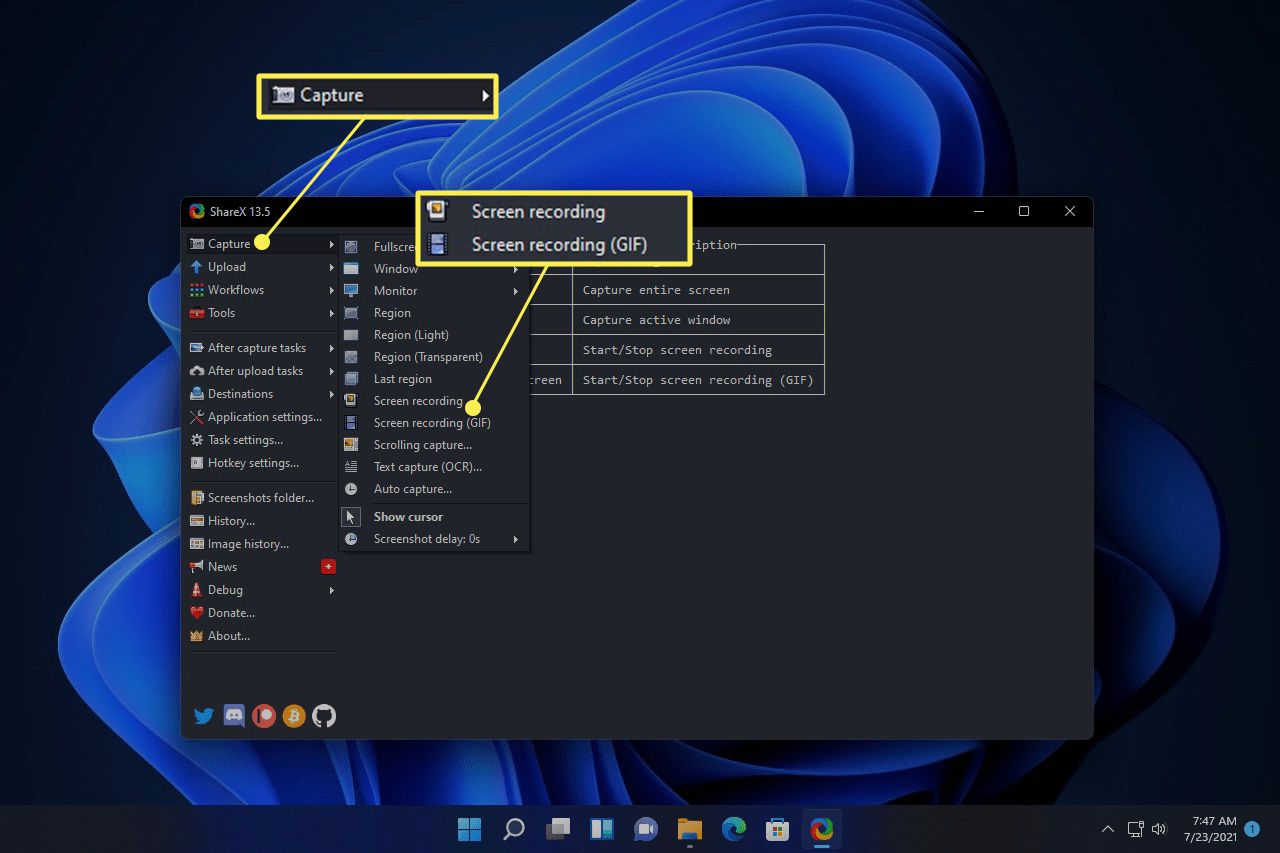Open Microsoft Edge in the taskbar
Screen dimensions: 1280x853
point(734,829)
